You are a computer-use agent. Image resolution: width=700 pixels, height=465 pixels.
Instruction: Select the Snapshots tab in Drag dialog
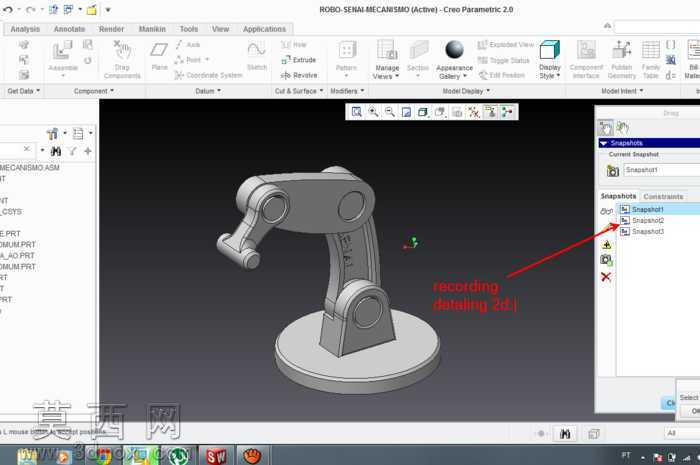618,196
